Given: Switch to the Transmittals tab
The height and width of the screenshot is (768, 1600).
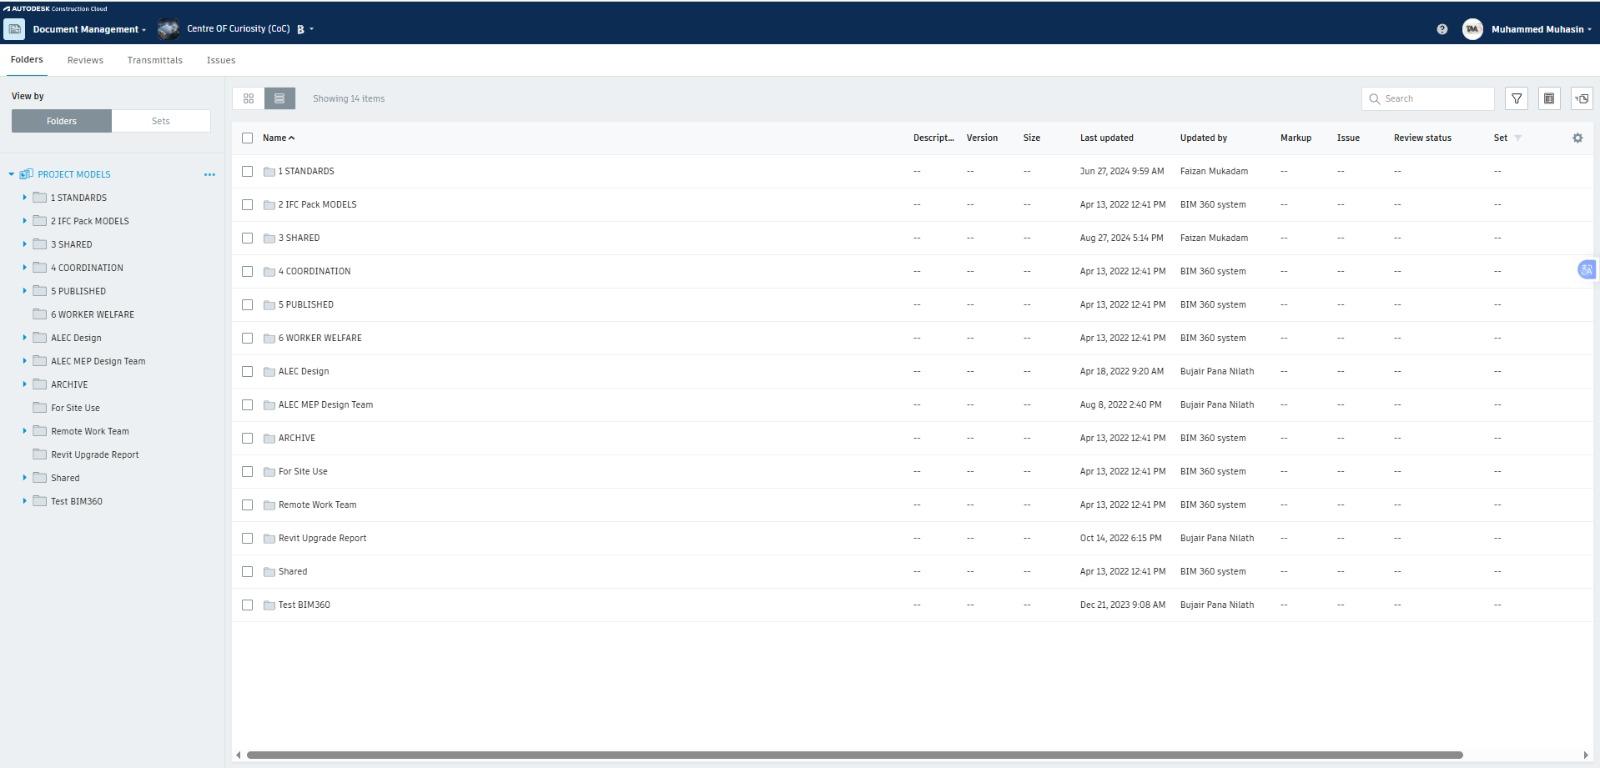Looking at the screenshot, I should (154, 60).
